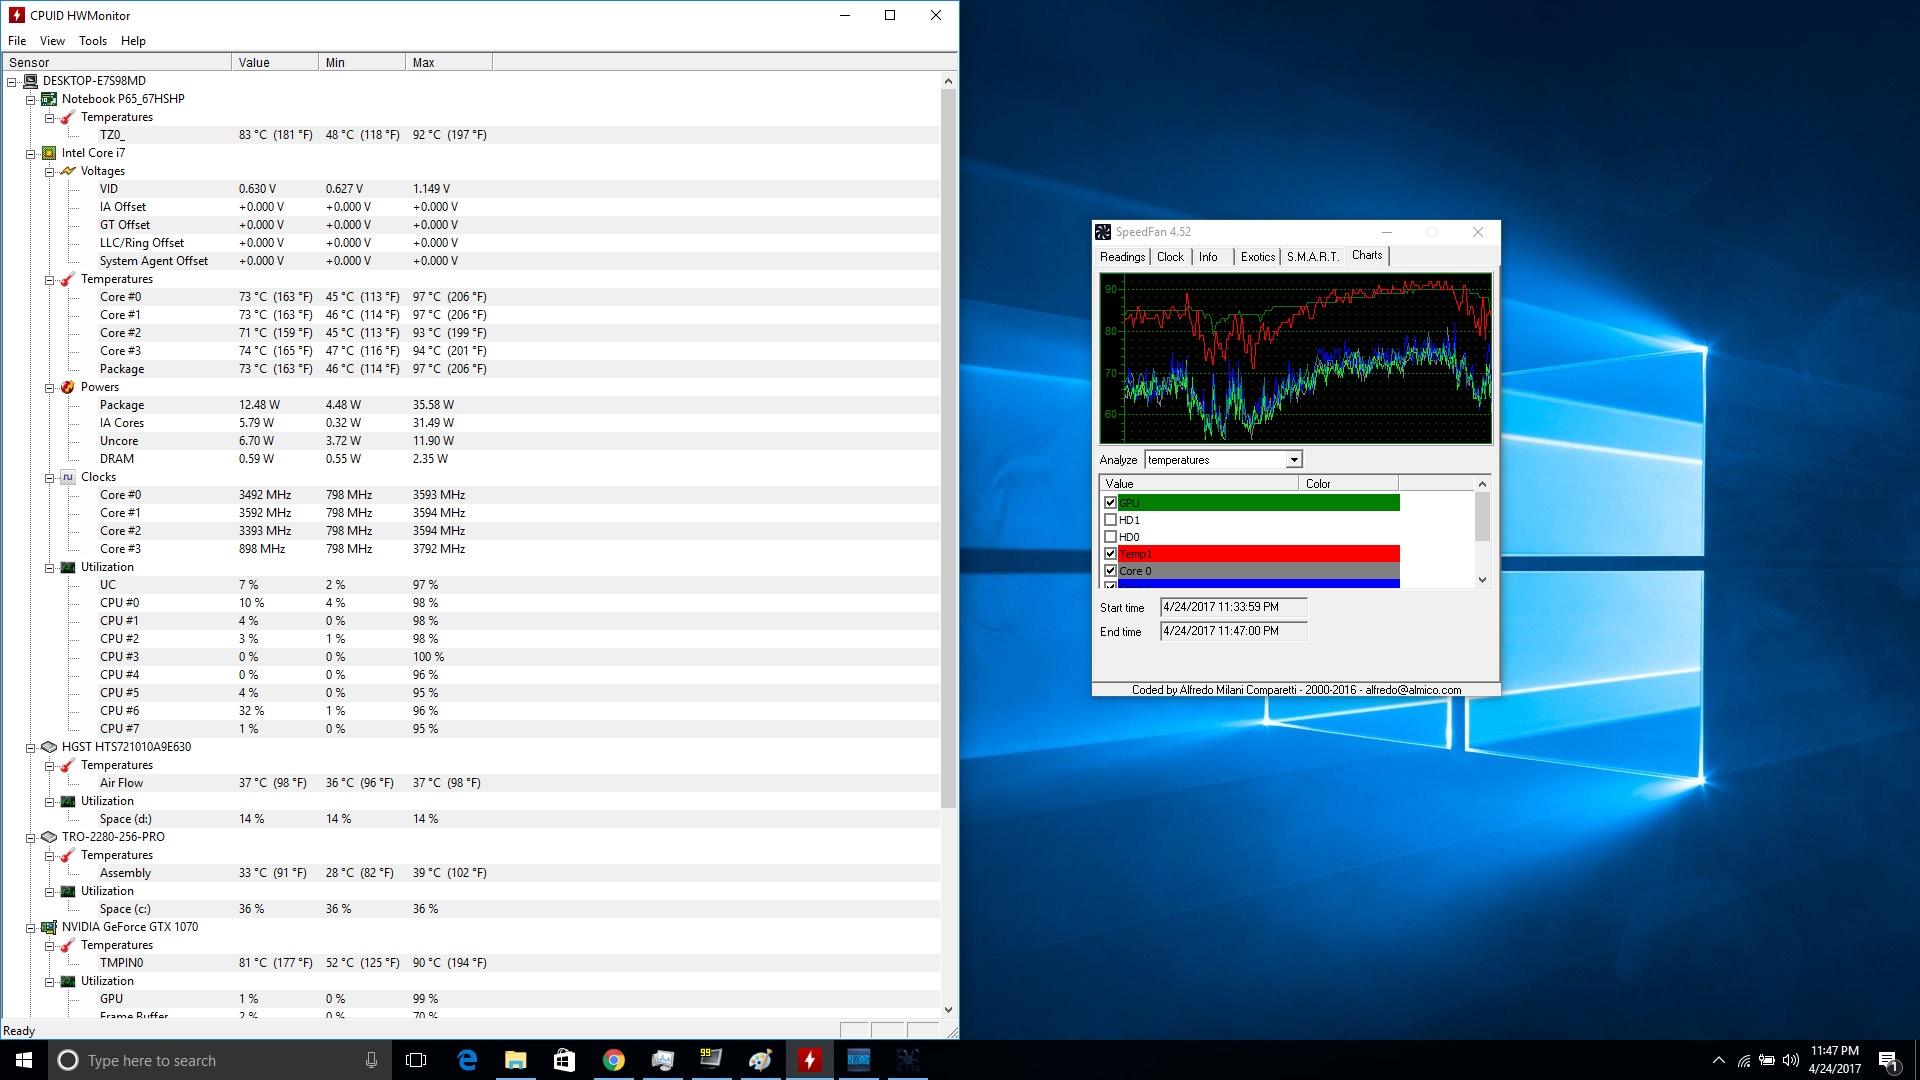This screenshot has width=1920, height=1080.
Task: Click the HWMonitor taskbar icon
Action: click(809, 1060)
